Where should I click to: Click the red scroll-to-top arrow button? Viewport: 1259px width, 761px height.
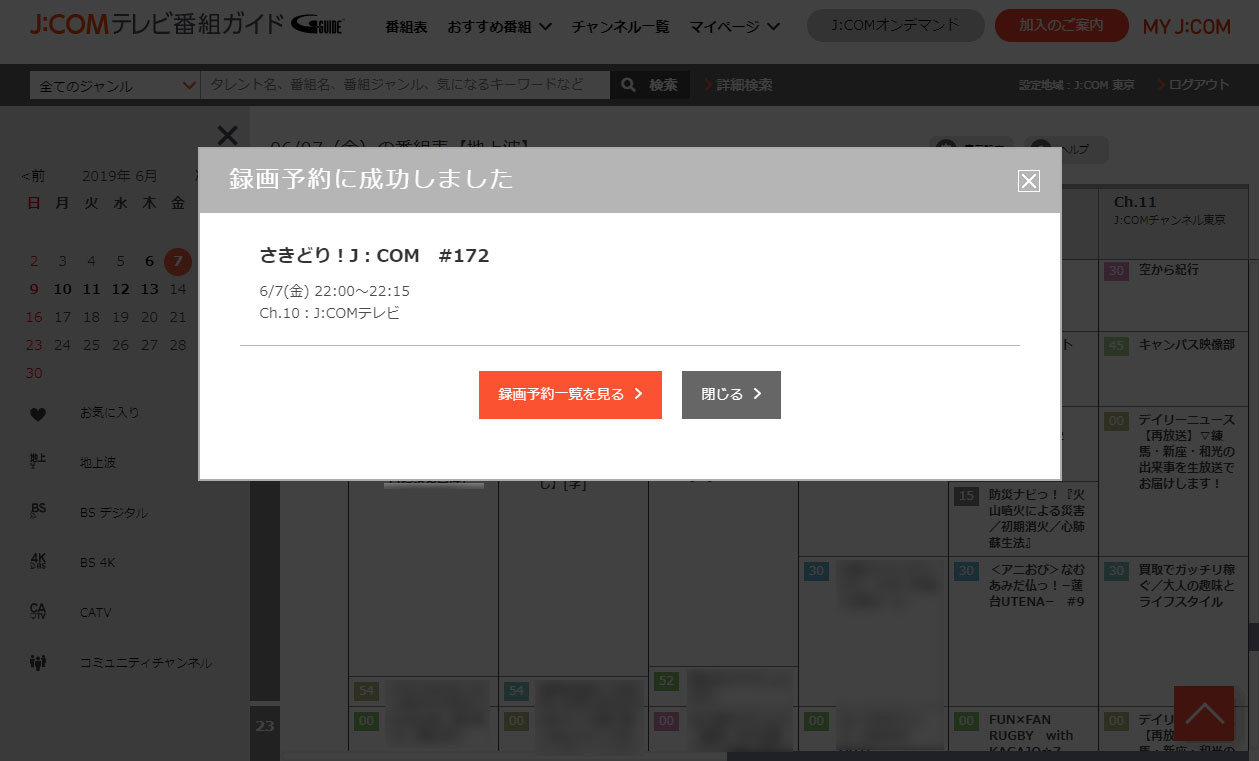coord(1204,714)
